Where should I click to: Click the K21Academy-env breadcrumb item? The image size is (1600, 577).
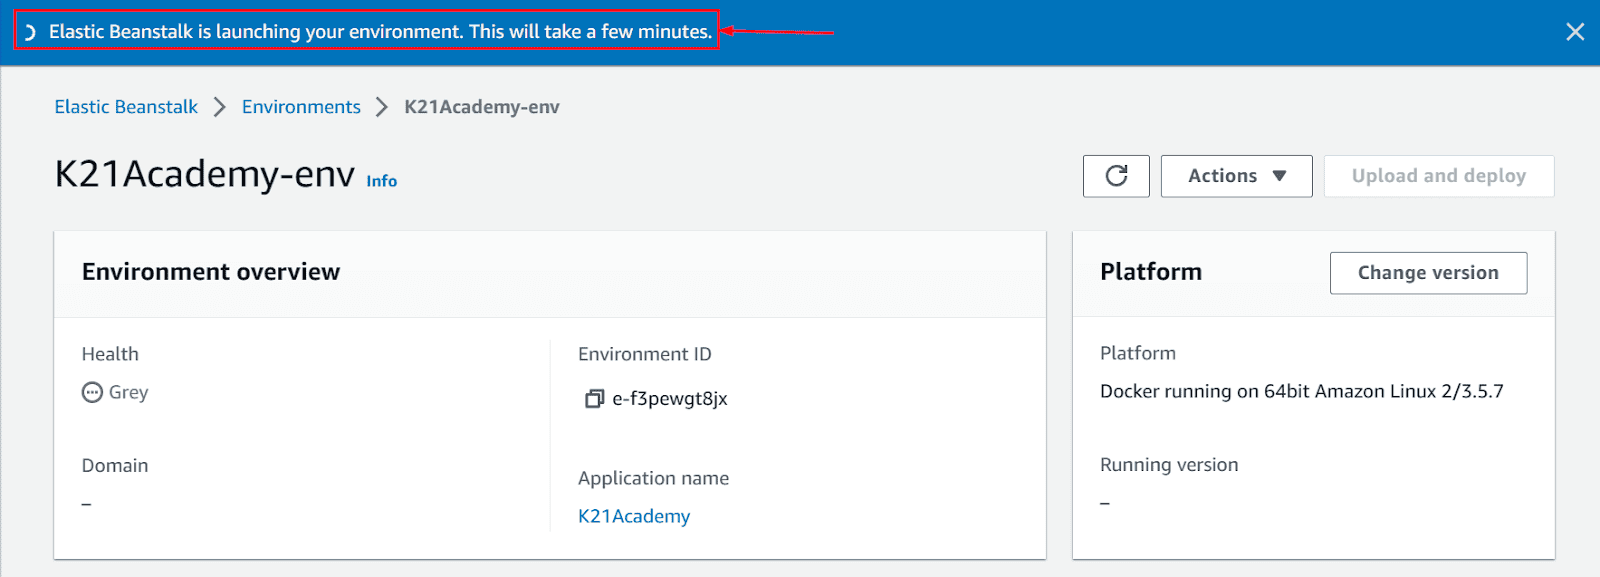point(482,107)
